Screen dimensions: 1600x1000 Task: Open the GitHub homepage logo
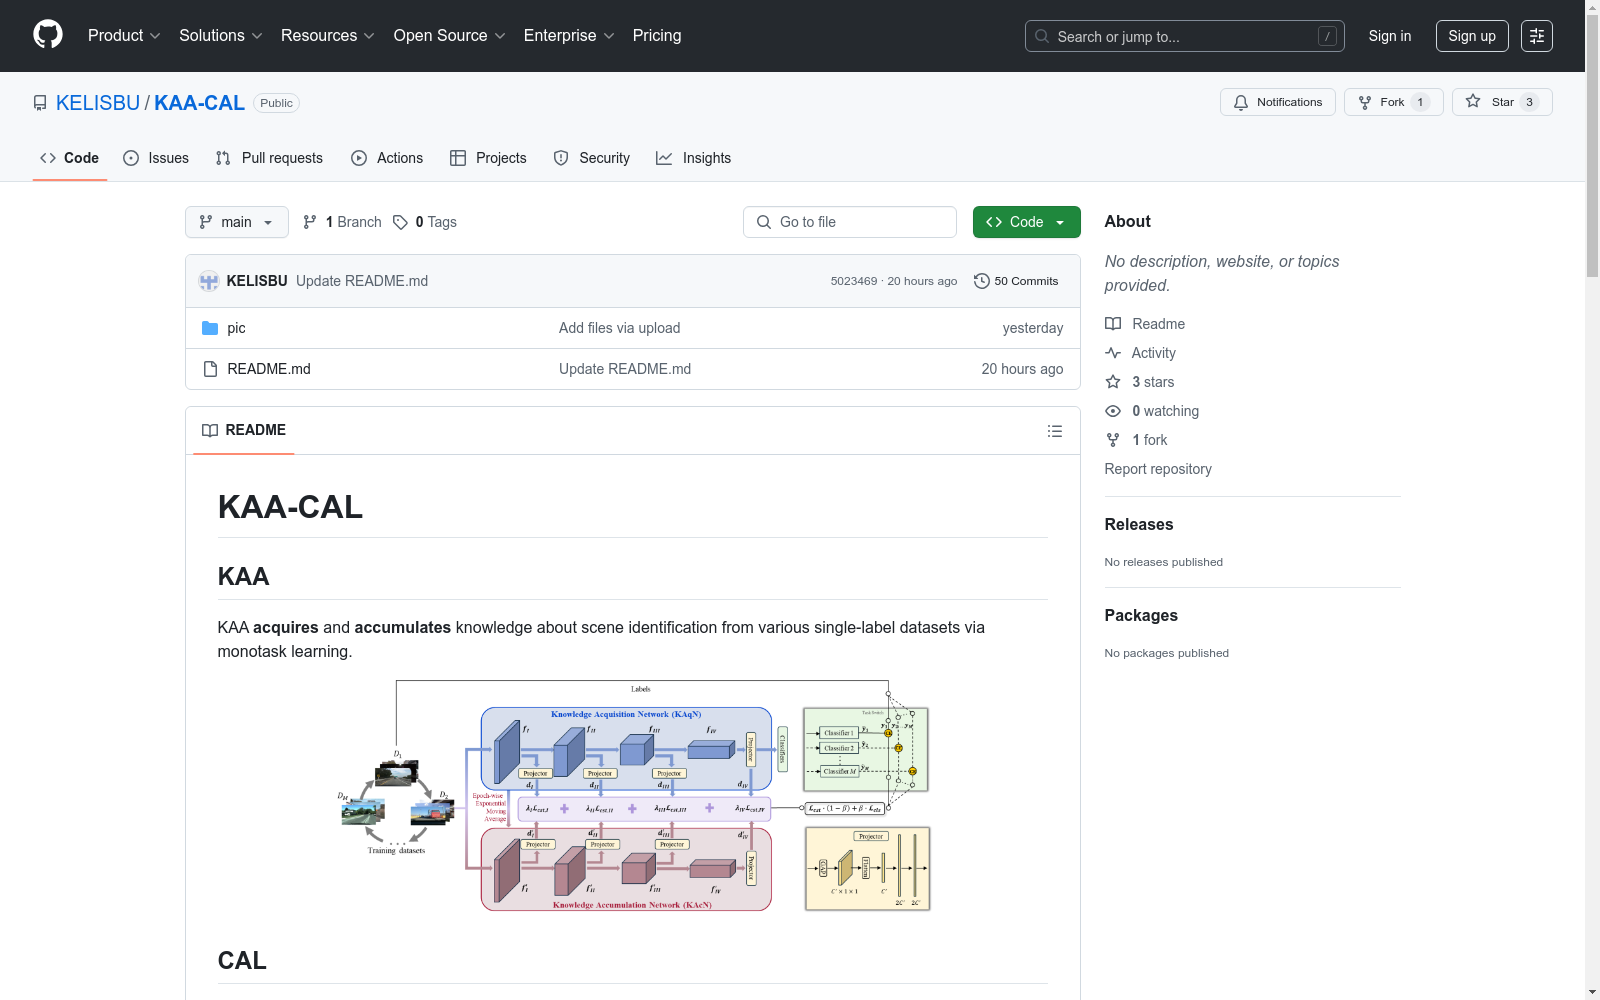[48, 35]
